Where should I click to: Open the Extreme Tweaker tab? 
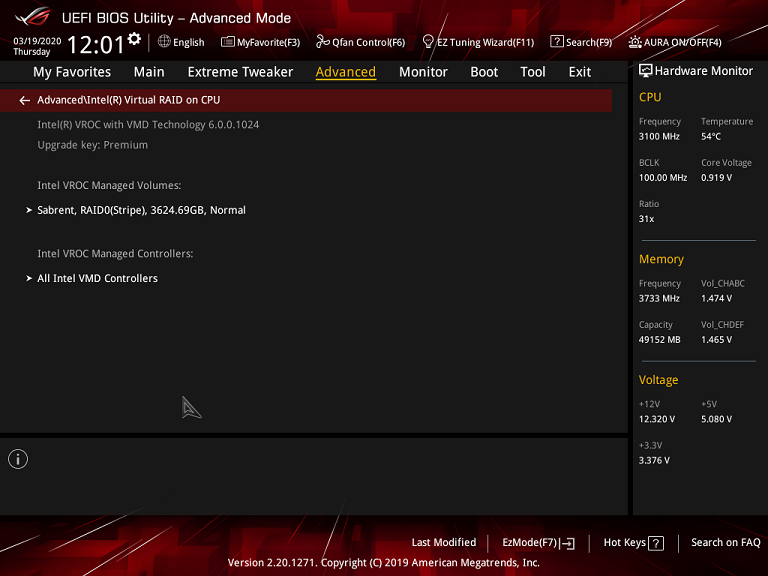[240, 72]
